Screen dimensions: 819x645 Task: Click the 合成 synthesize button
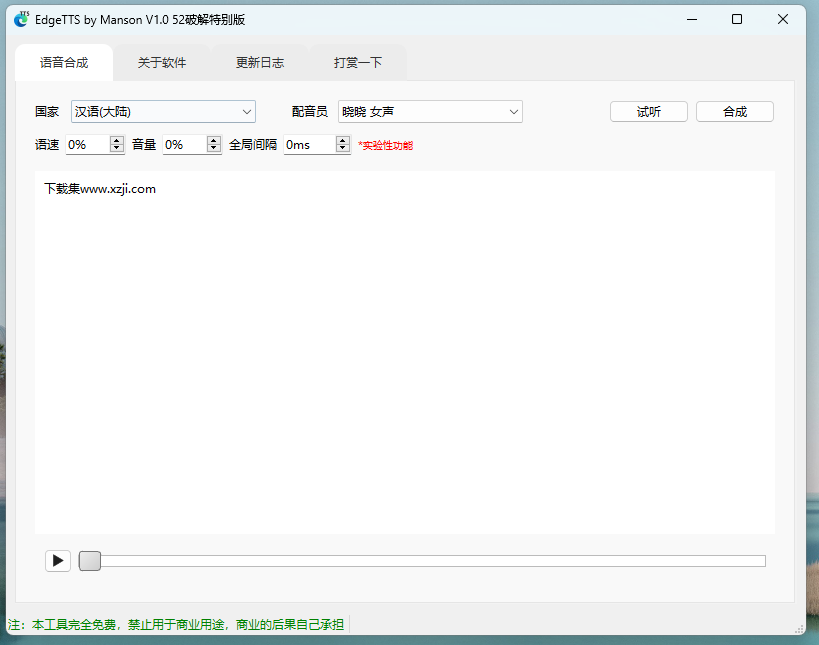pos(735,112)
